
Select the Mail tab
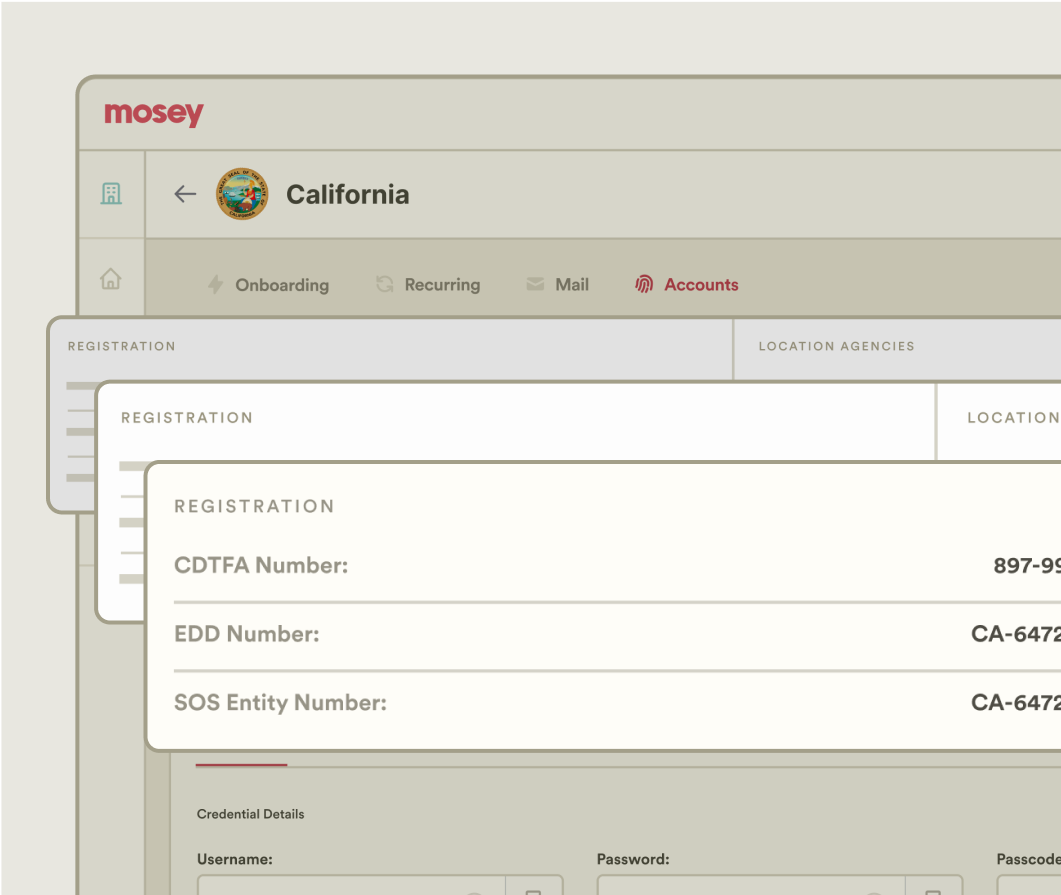pyautogui.click(x=571, y=285)
